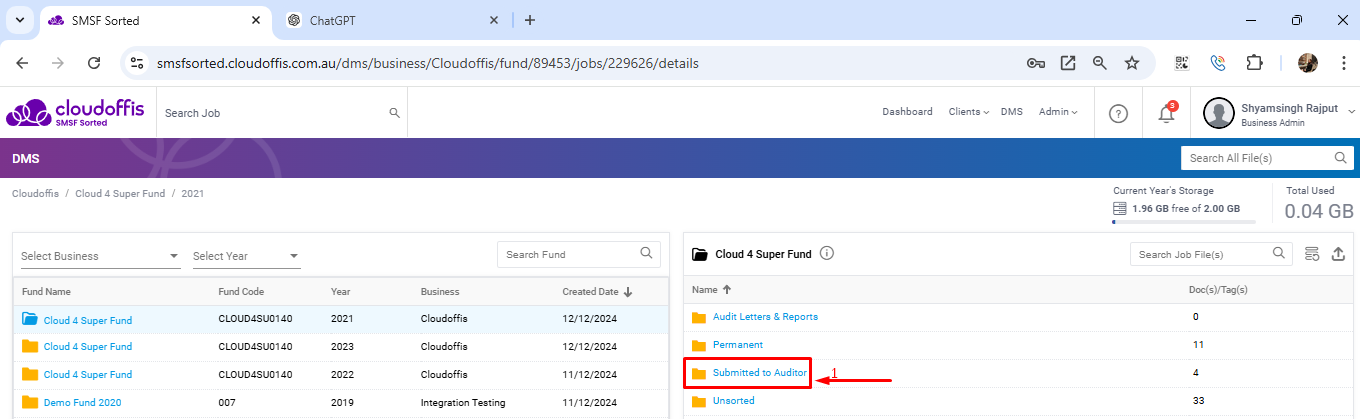Click the Created Date sort arrow
The width and height of the screenshot is (1360, 419).
pyautogui.click(x=628, y=292)
